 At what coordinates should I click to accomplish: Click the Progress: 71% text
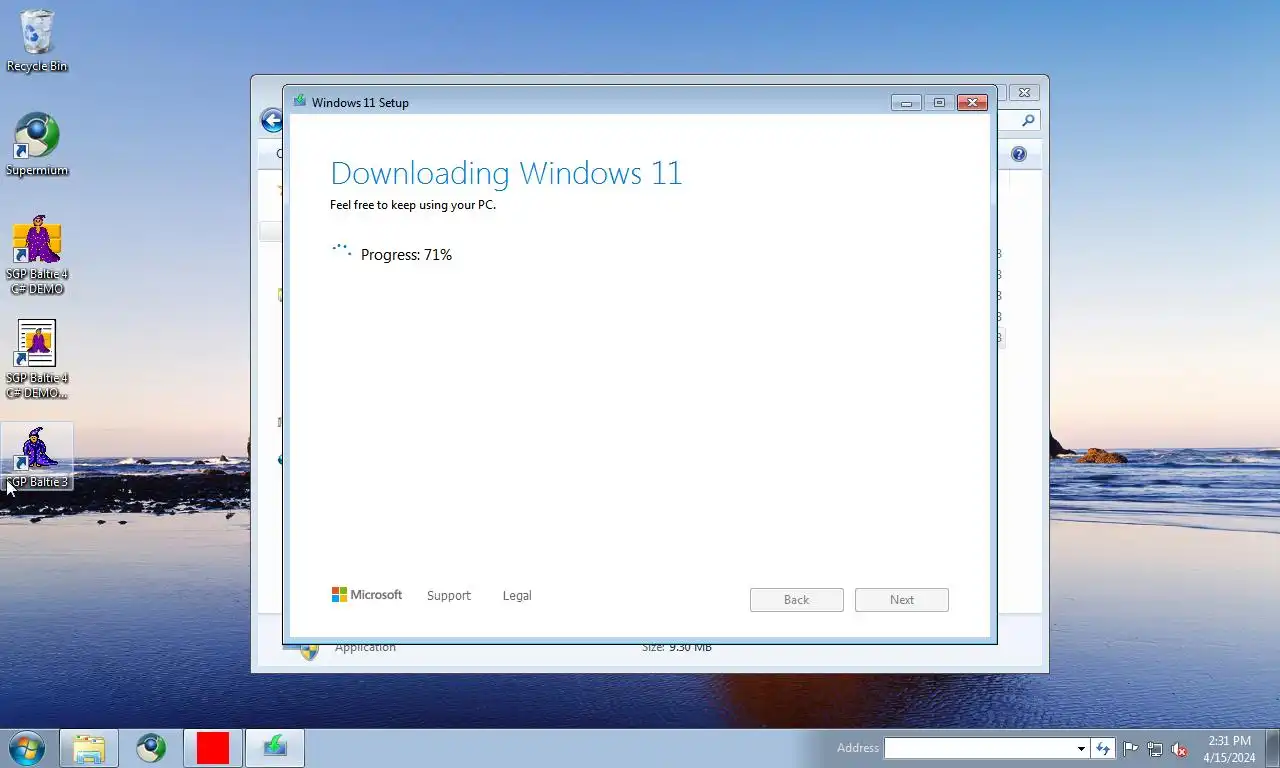[x=406, y=255]
